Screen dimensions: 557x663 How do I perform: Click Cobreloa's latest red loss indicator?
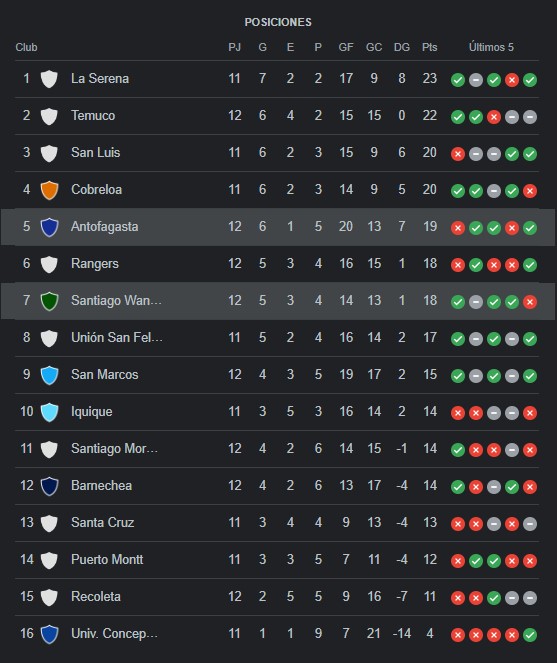point(530,191)
